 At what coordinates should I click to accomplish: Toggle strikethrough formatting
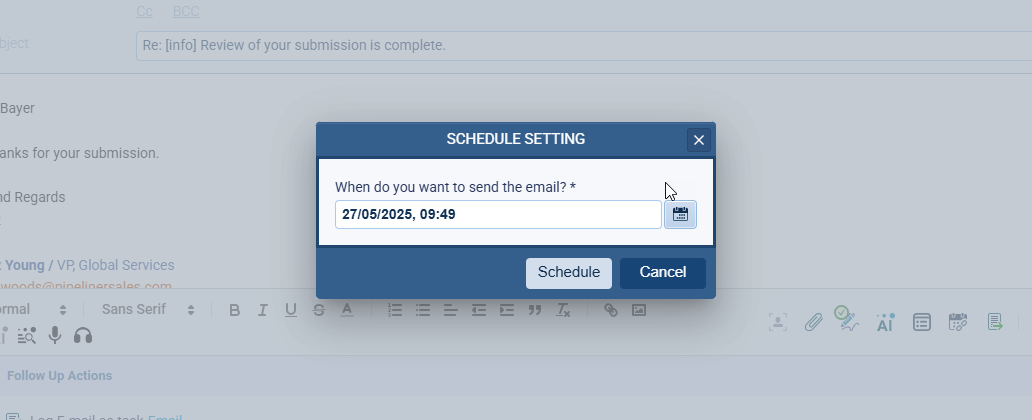click(319, 310)
